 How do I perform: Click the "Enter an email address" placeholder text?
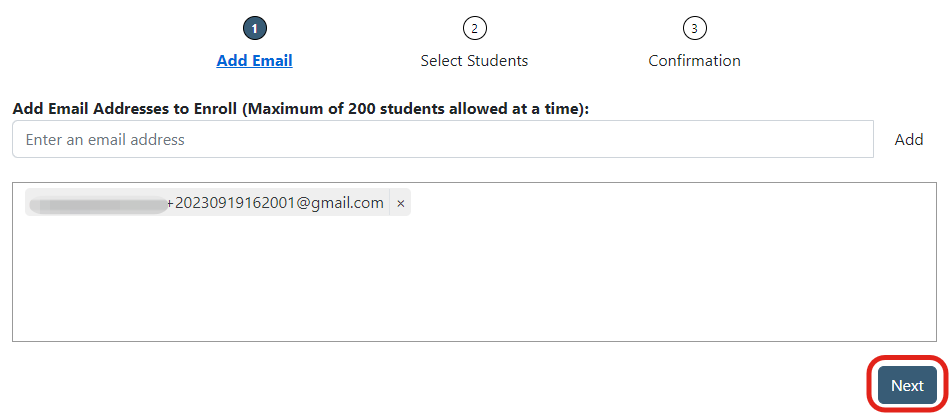105,140
